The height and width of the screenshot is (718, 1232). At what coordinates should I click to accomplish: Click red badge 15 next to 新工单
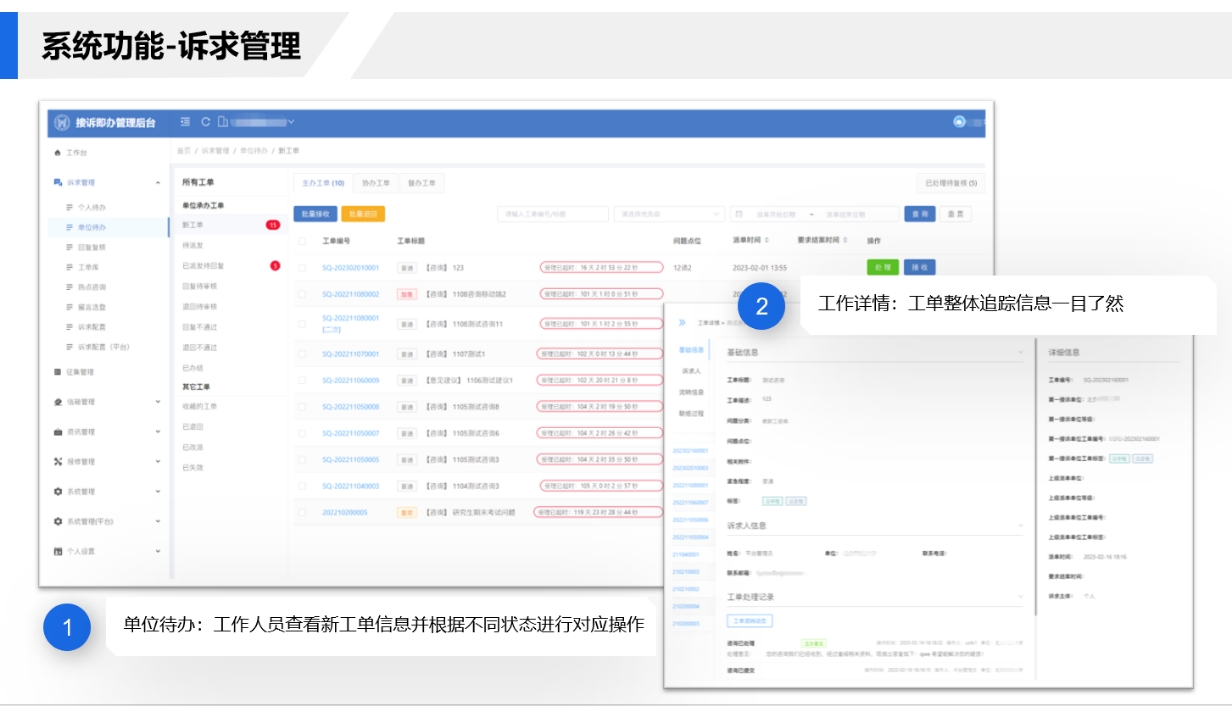272,225
